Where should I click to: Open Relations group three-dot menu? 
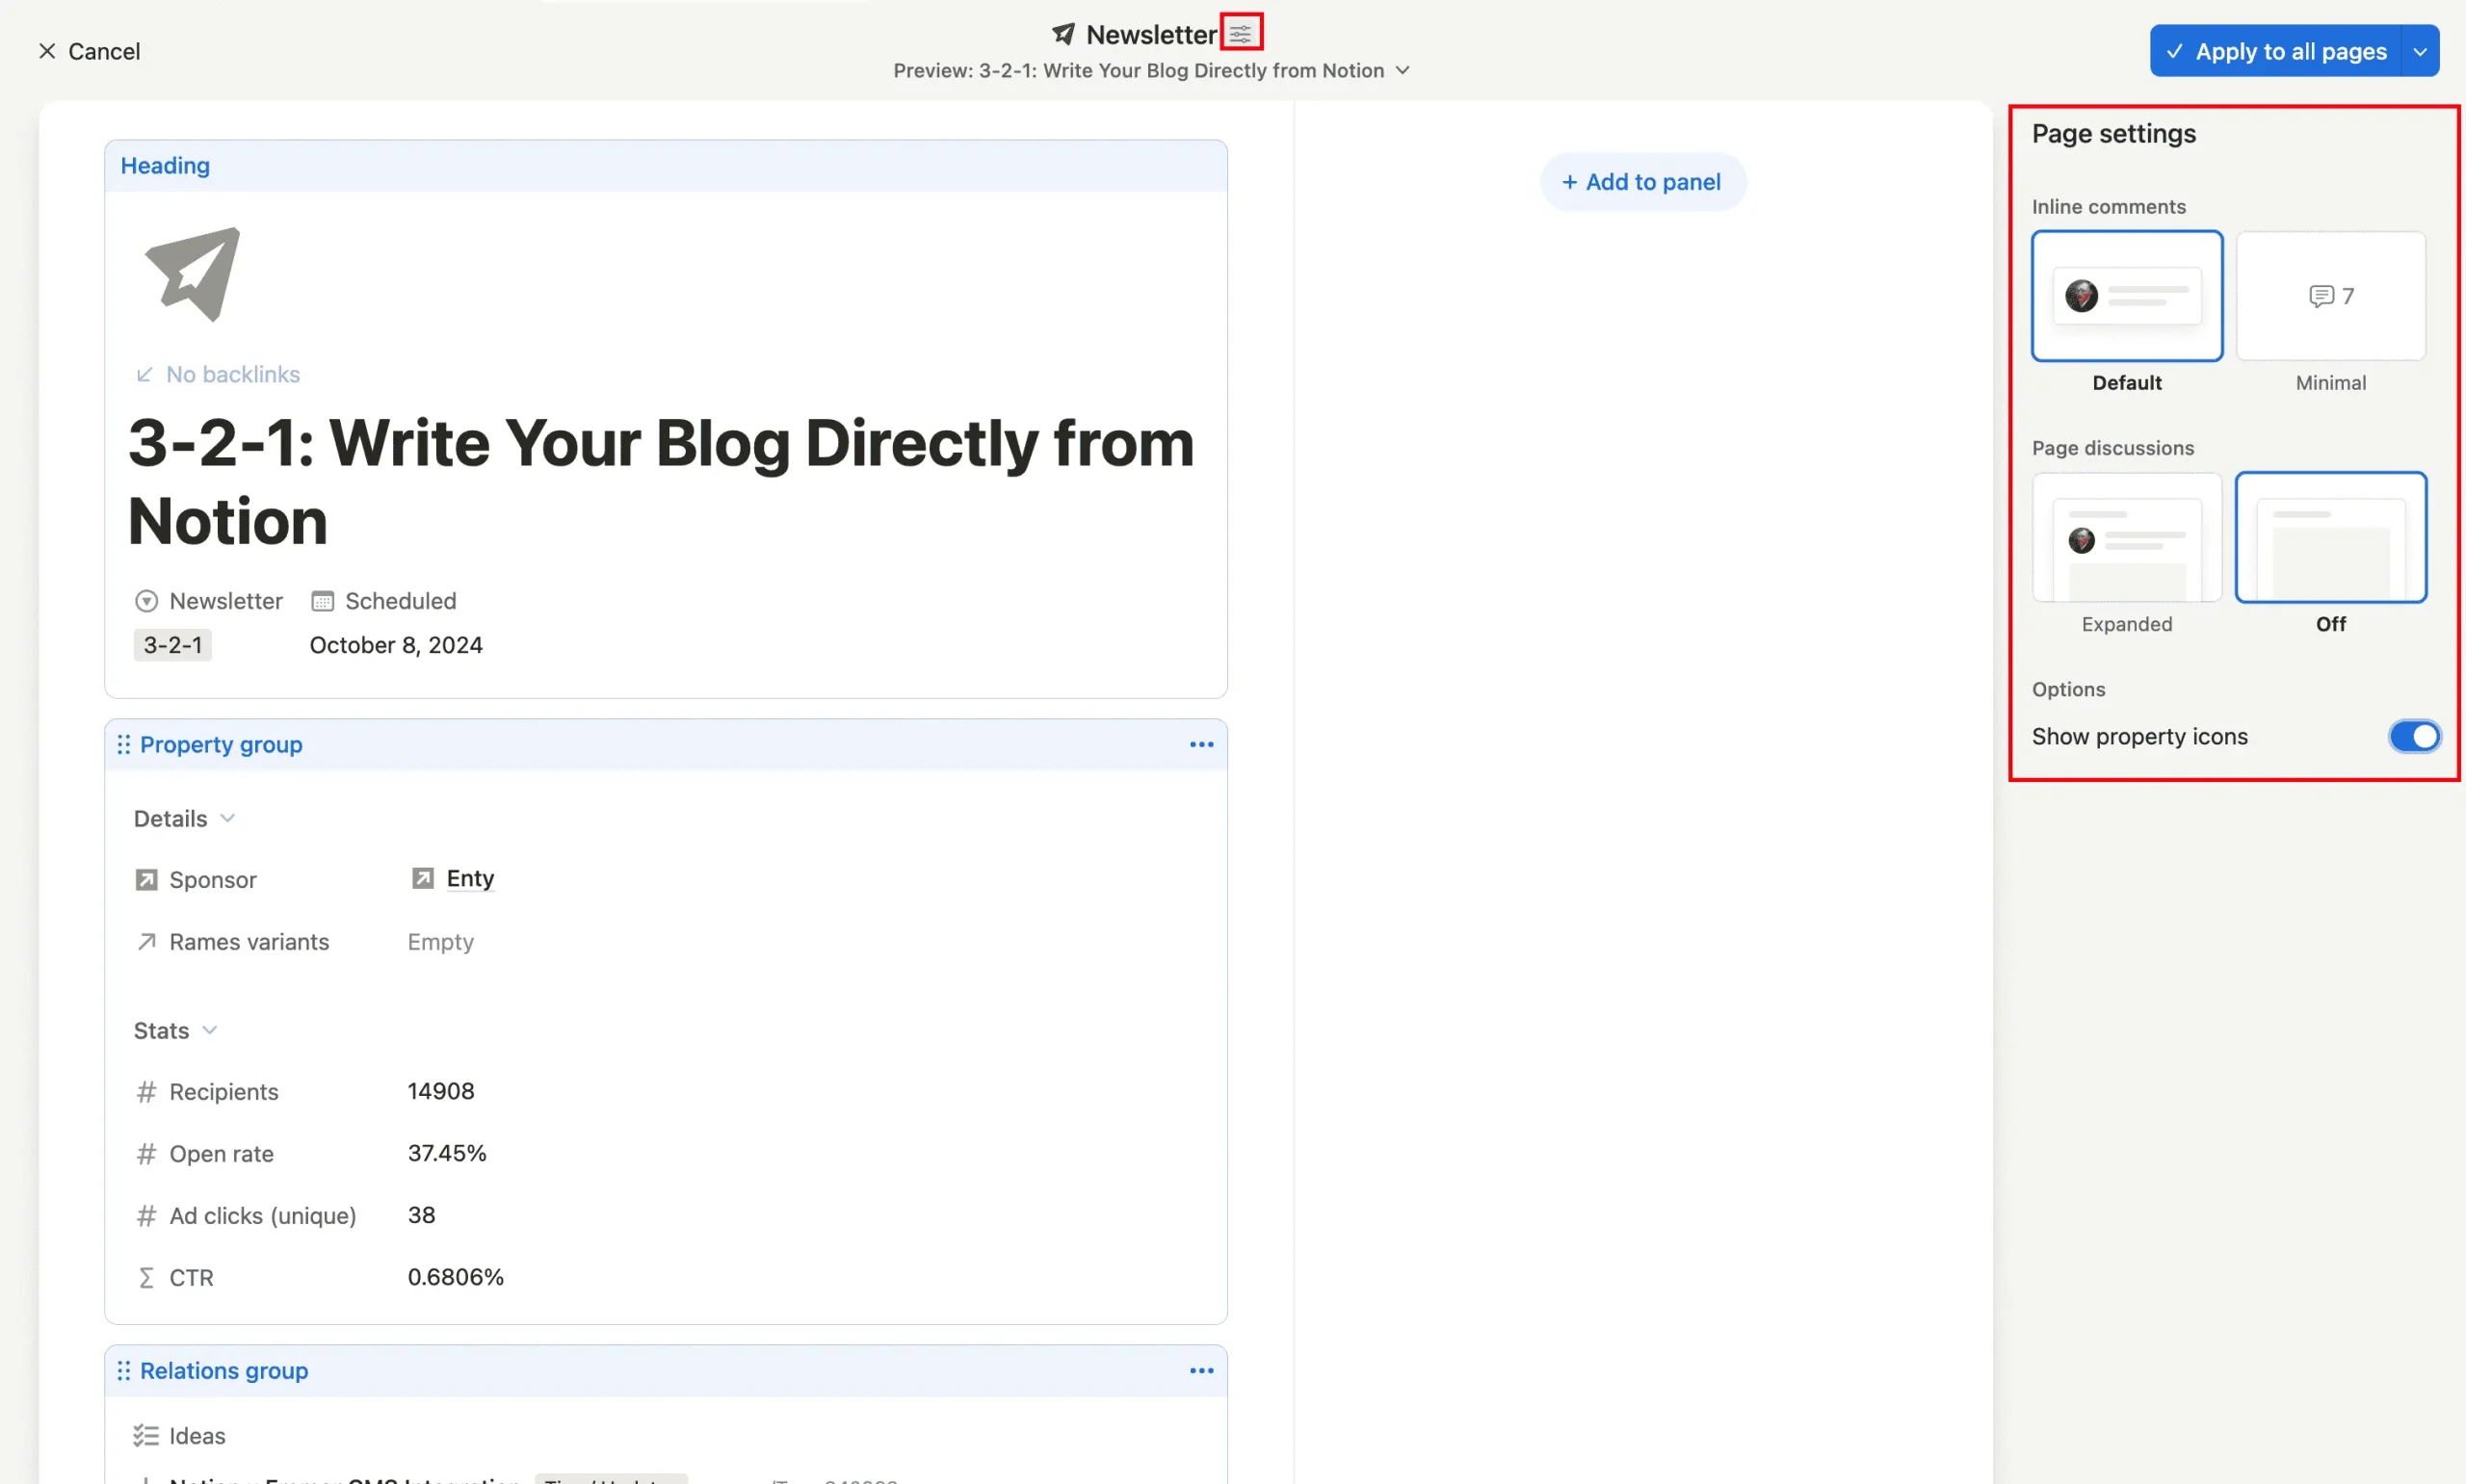coord(1201,1370)
